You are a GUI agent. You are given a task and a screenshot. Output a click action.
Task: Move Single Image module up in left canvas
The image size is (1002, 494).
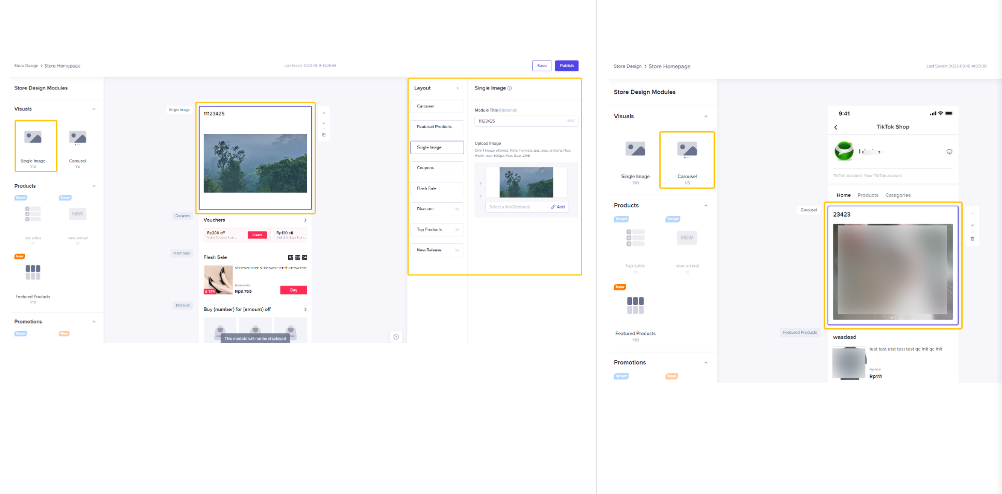pyautogui.click(x=324, y=112)
